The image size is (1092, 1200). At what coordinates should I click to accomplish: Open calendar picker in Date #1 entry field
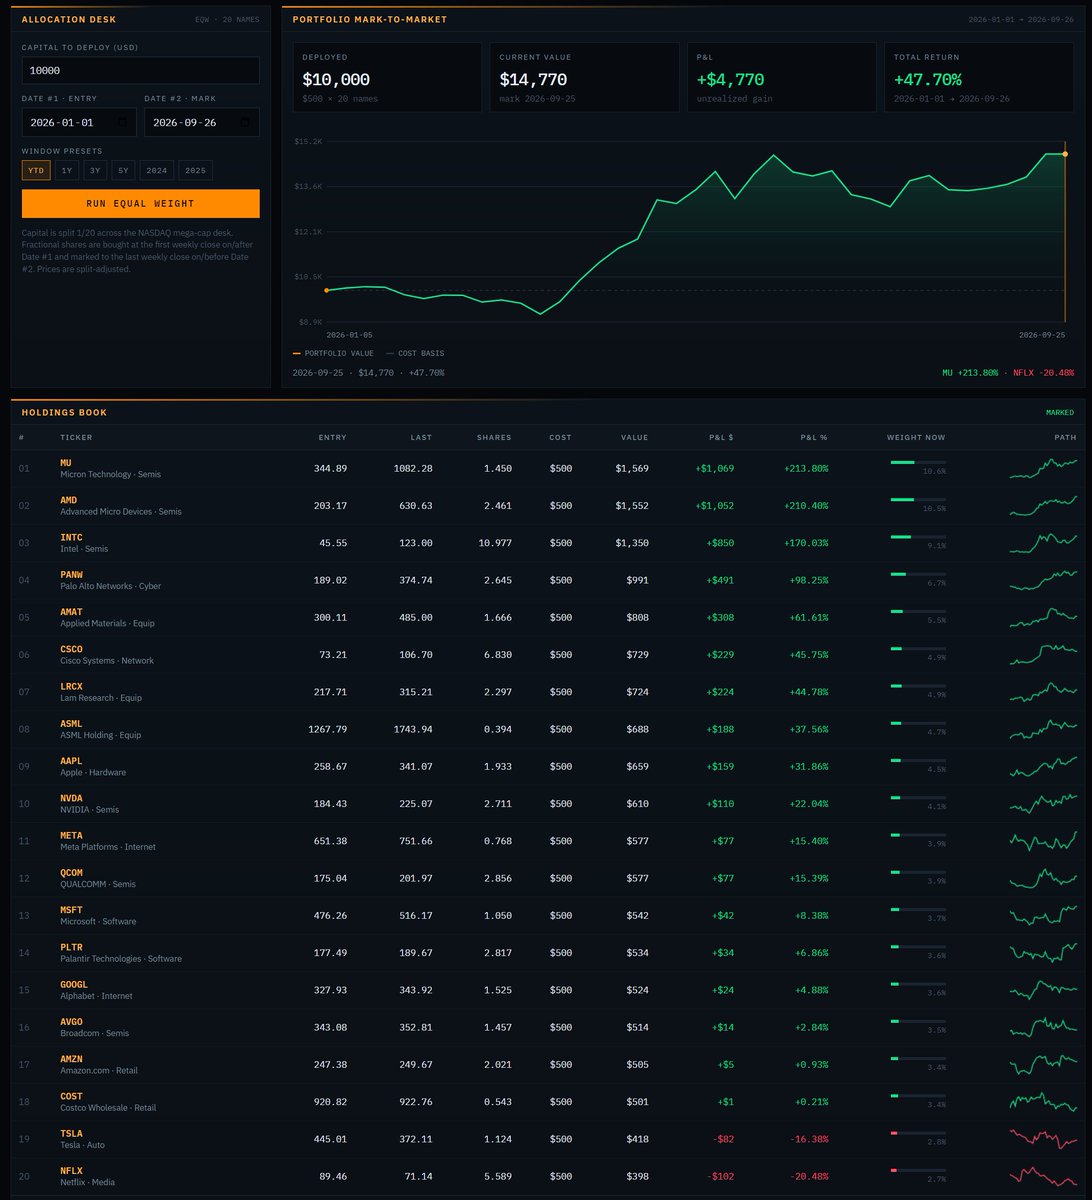click(x=122, y=122)
